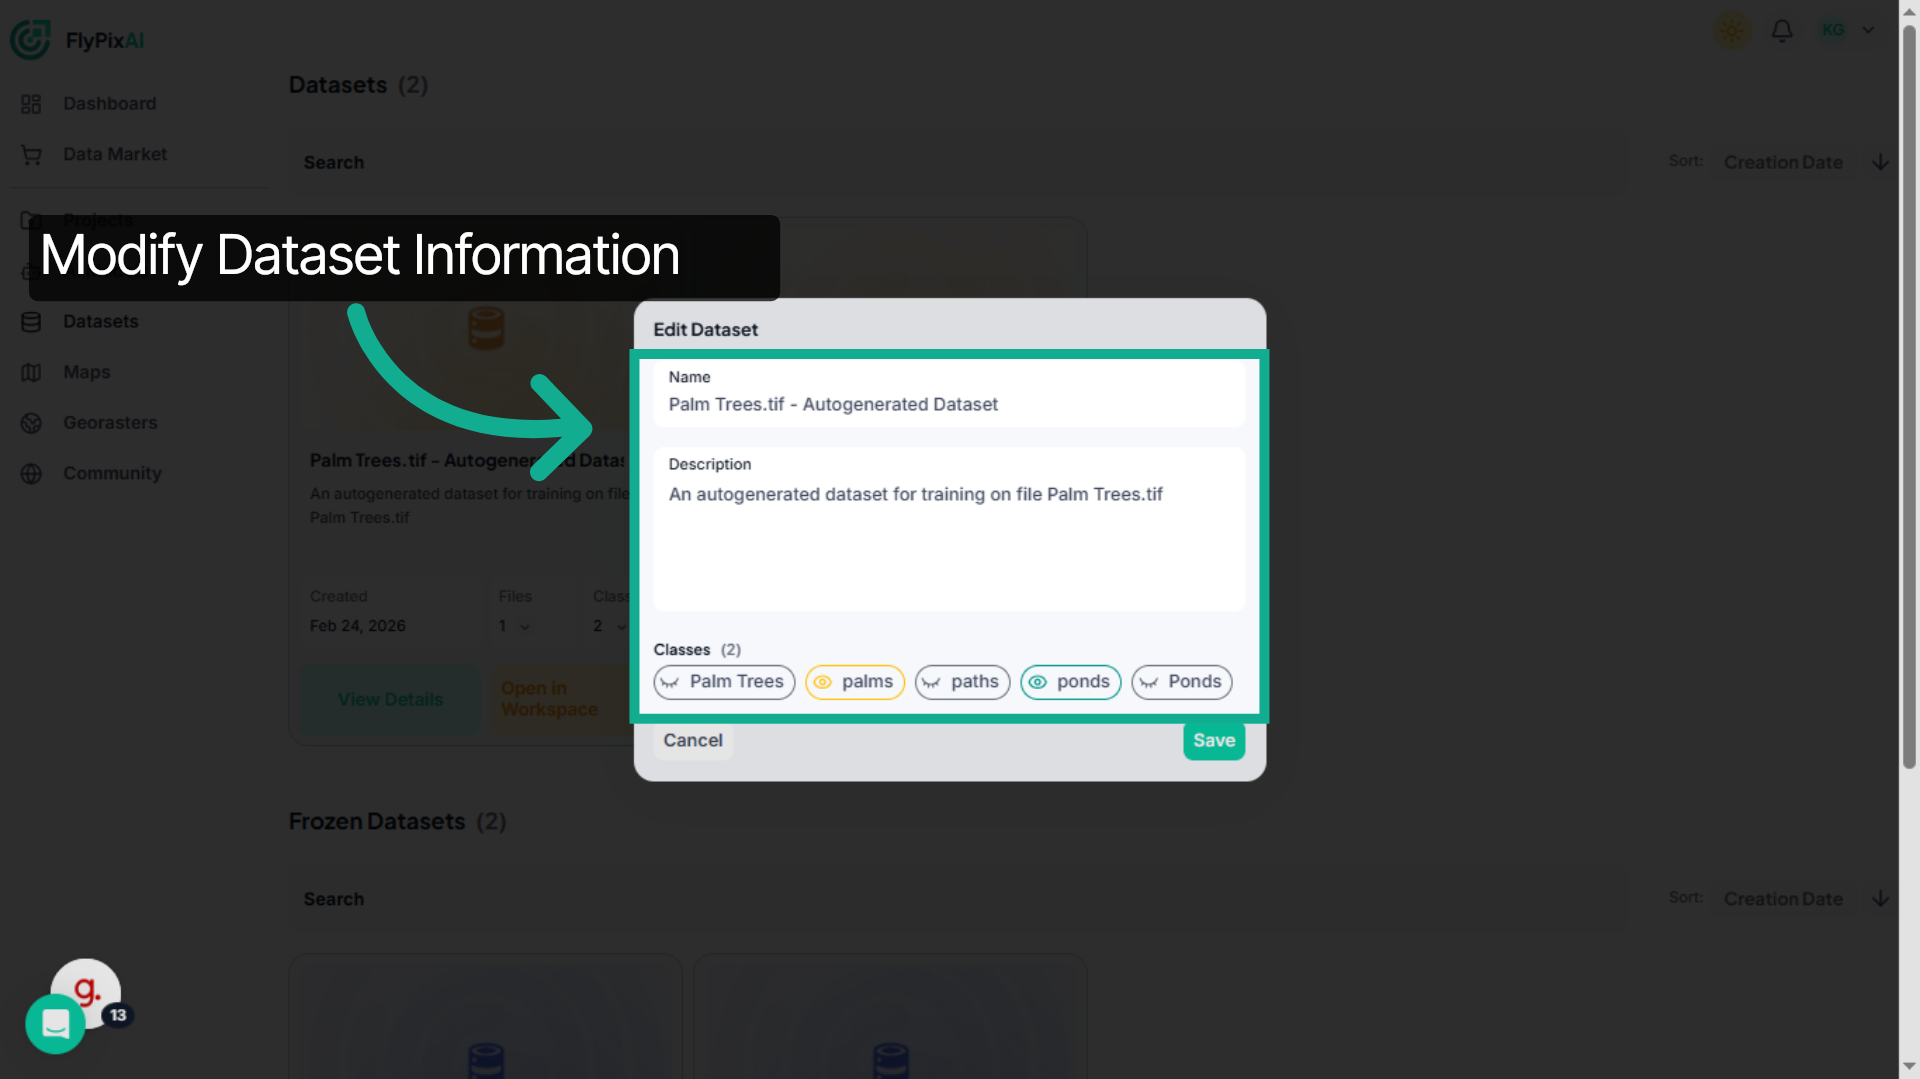This screenshot has width=1920, height=1079.
Task: Open the chat support bubble
Action: [x=55, y=1024]
